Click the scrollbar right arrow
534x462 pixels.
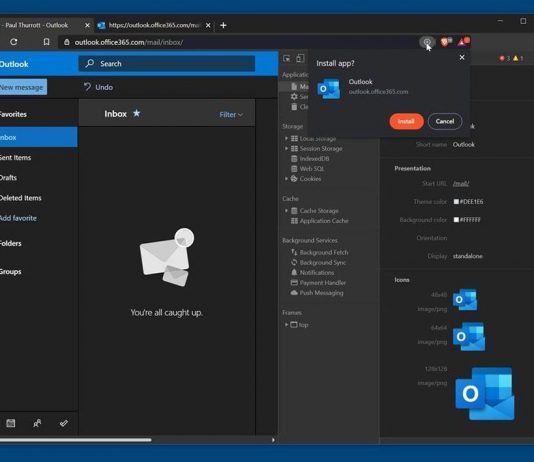(x=273, y=440)
